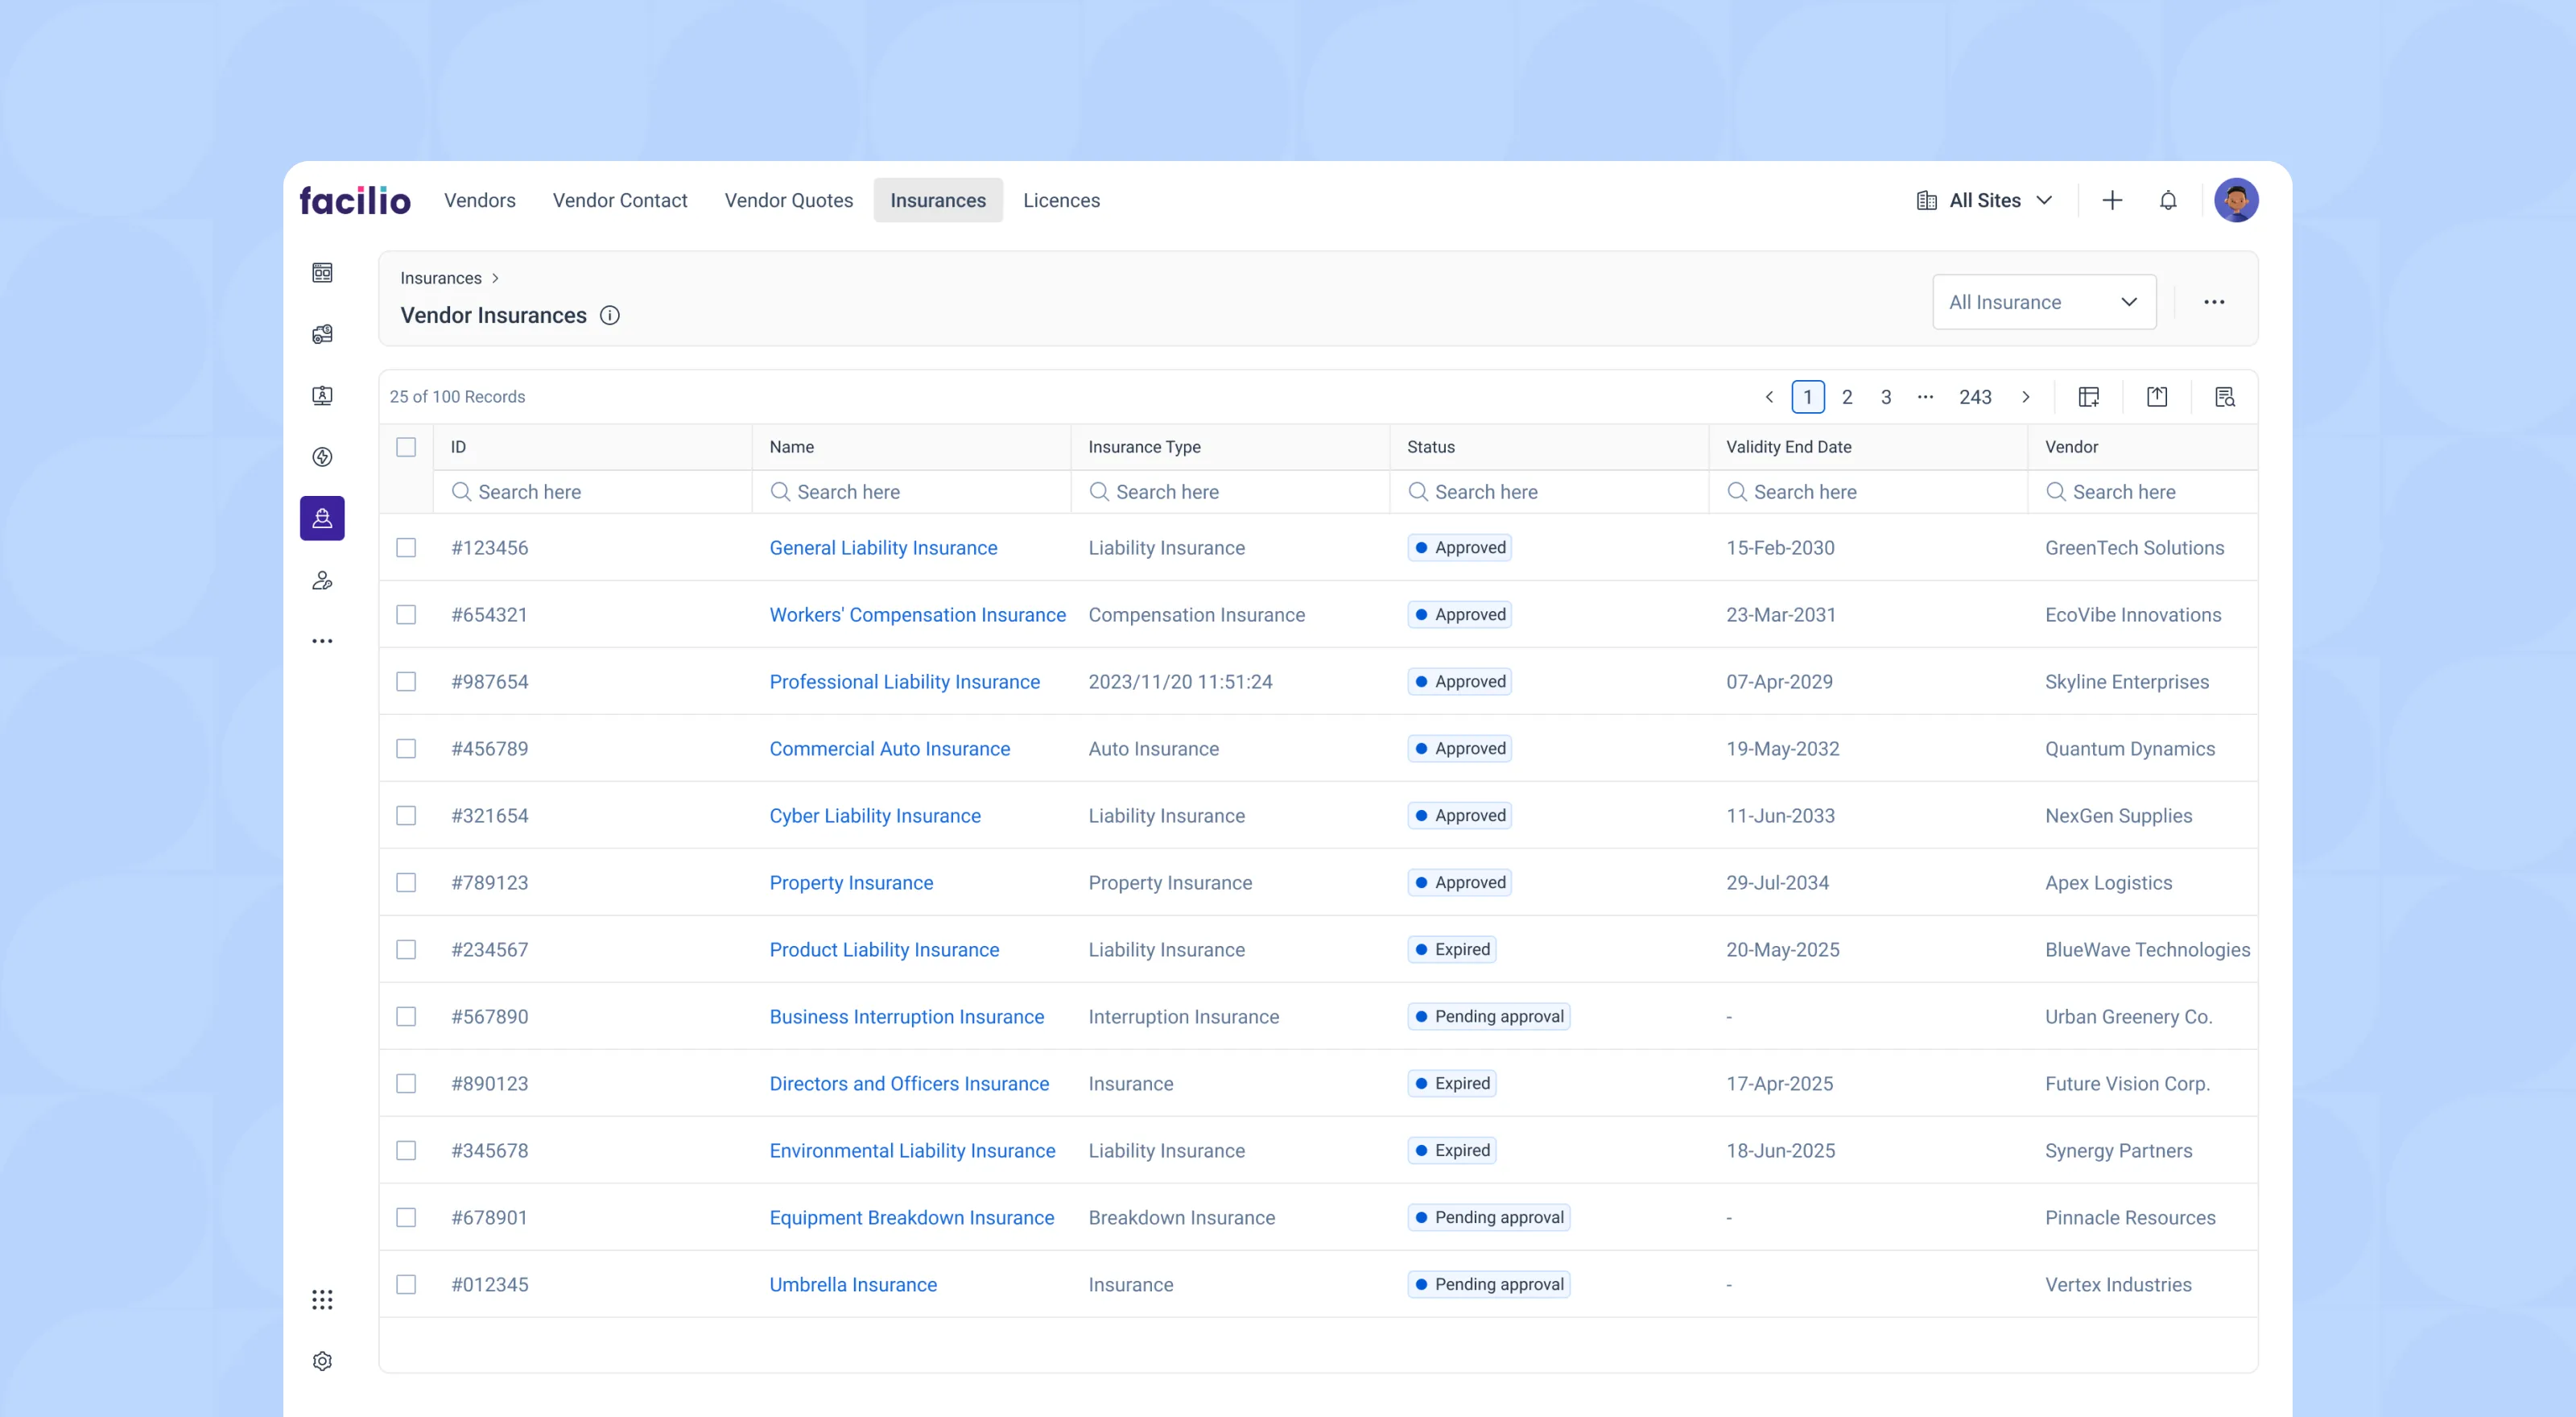This screenshot has width=2576, height=1417.
Task: Check the row for #123456
Action: (406, 548)
